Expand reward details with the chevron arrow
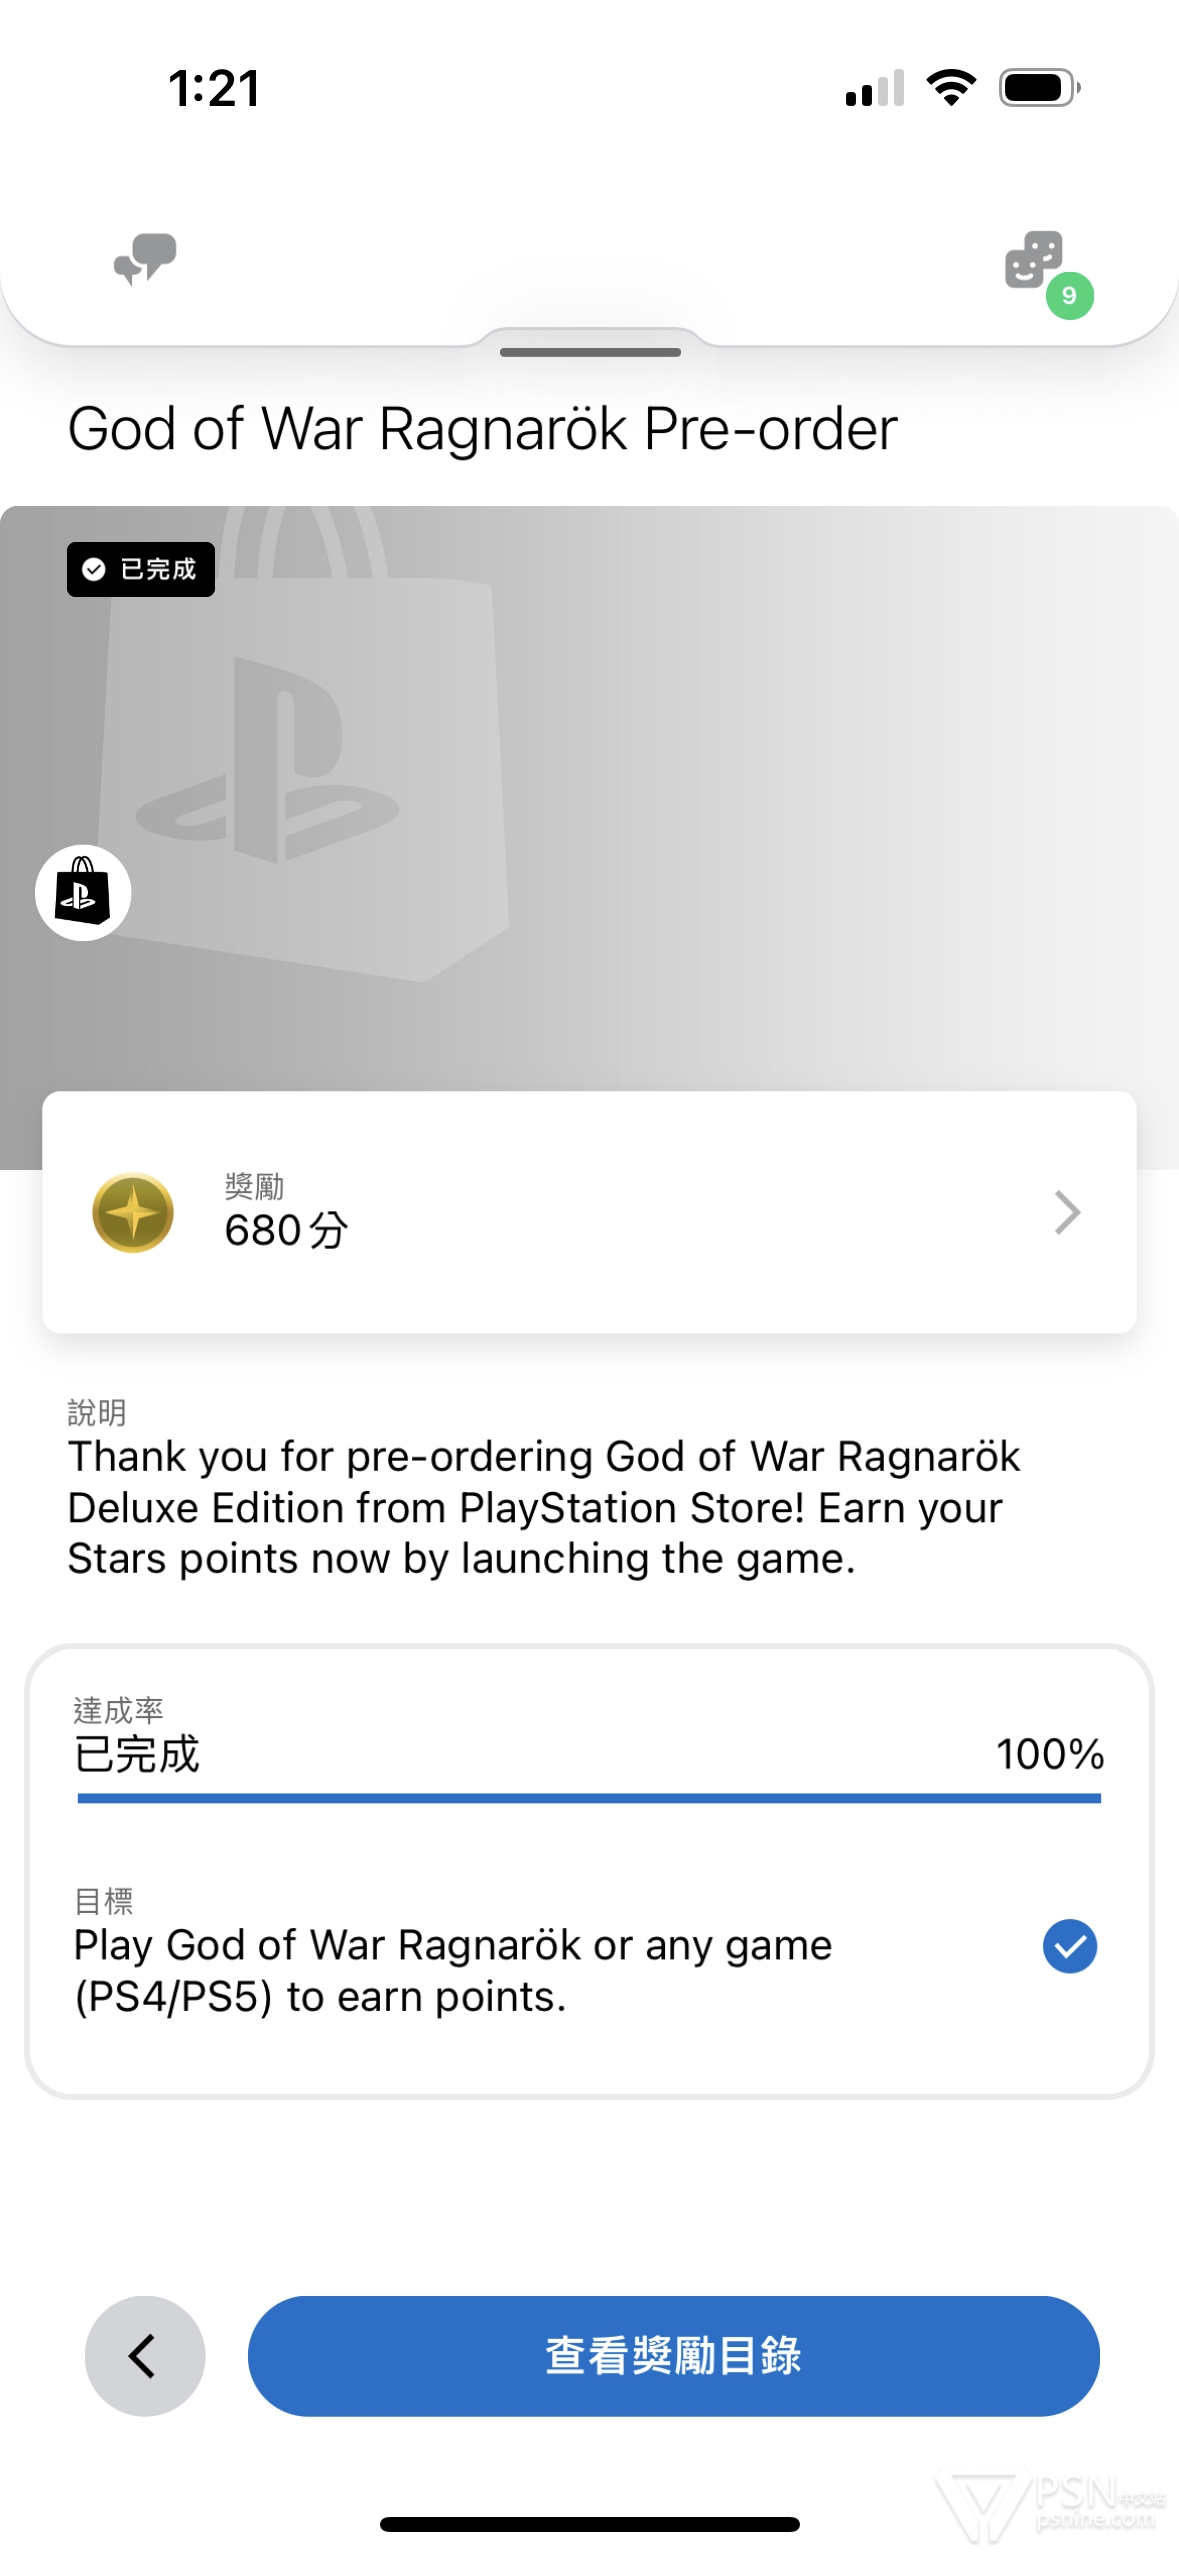 1067,1212
